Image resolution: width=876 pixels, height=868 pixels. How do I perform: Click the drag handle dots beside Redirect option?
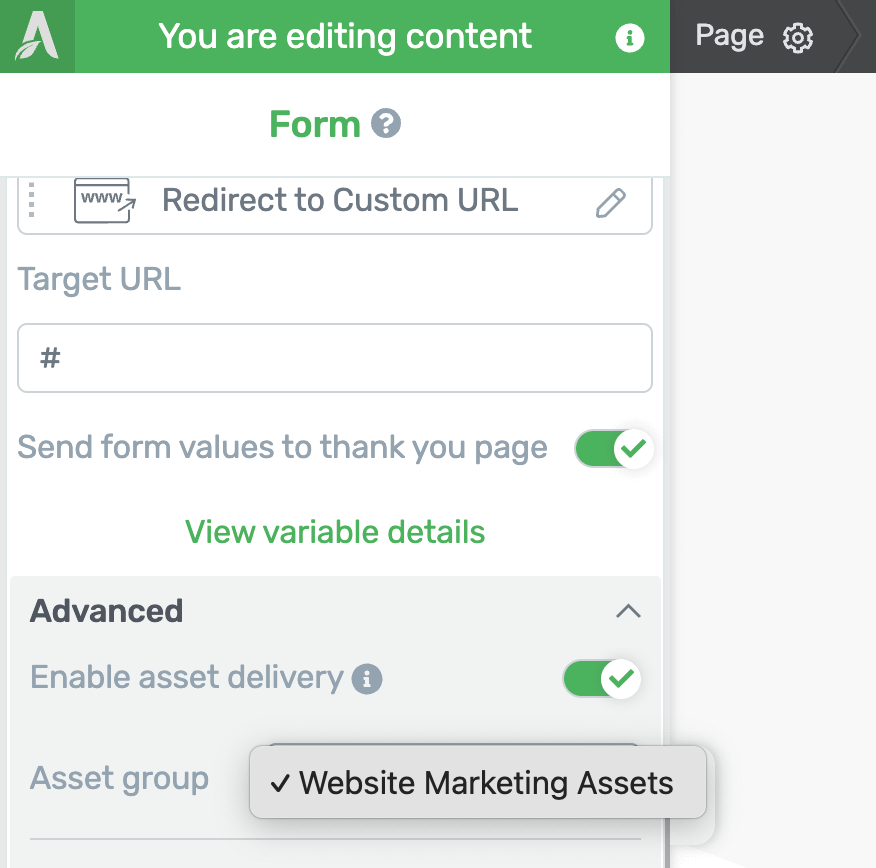click(32, 200)
